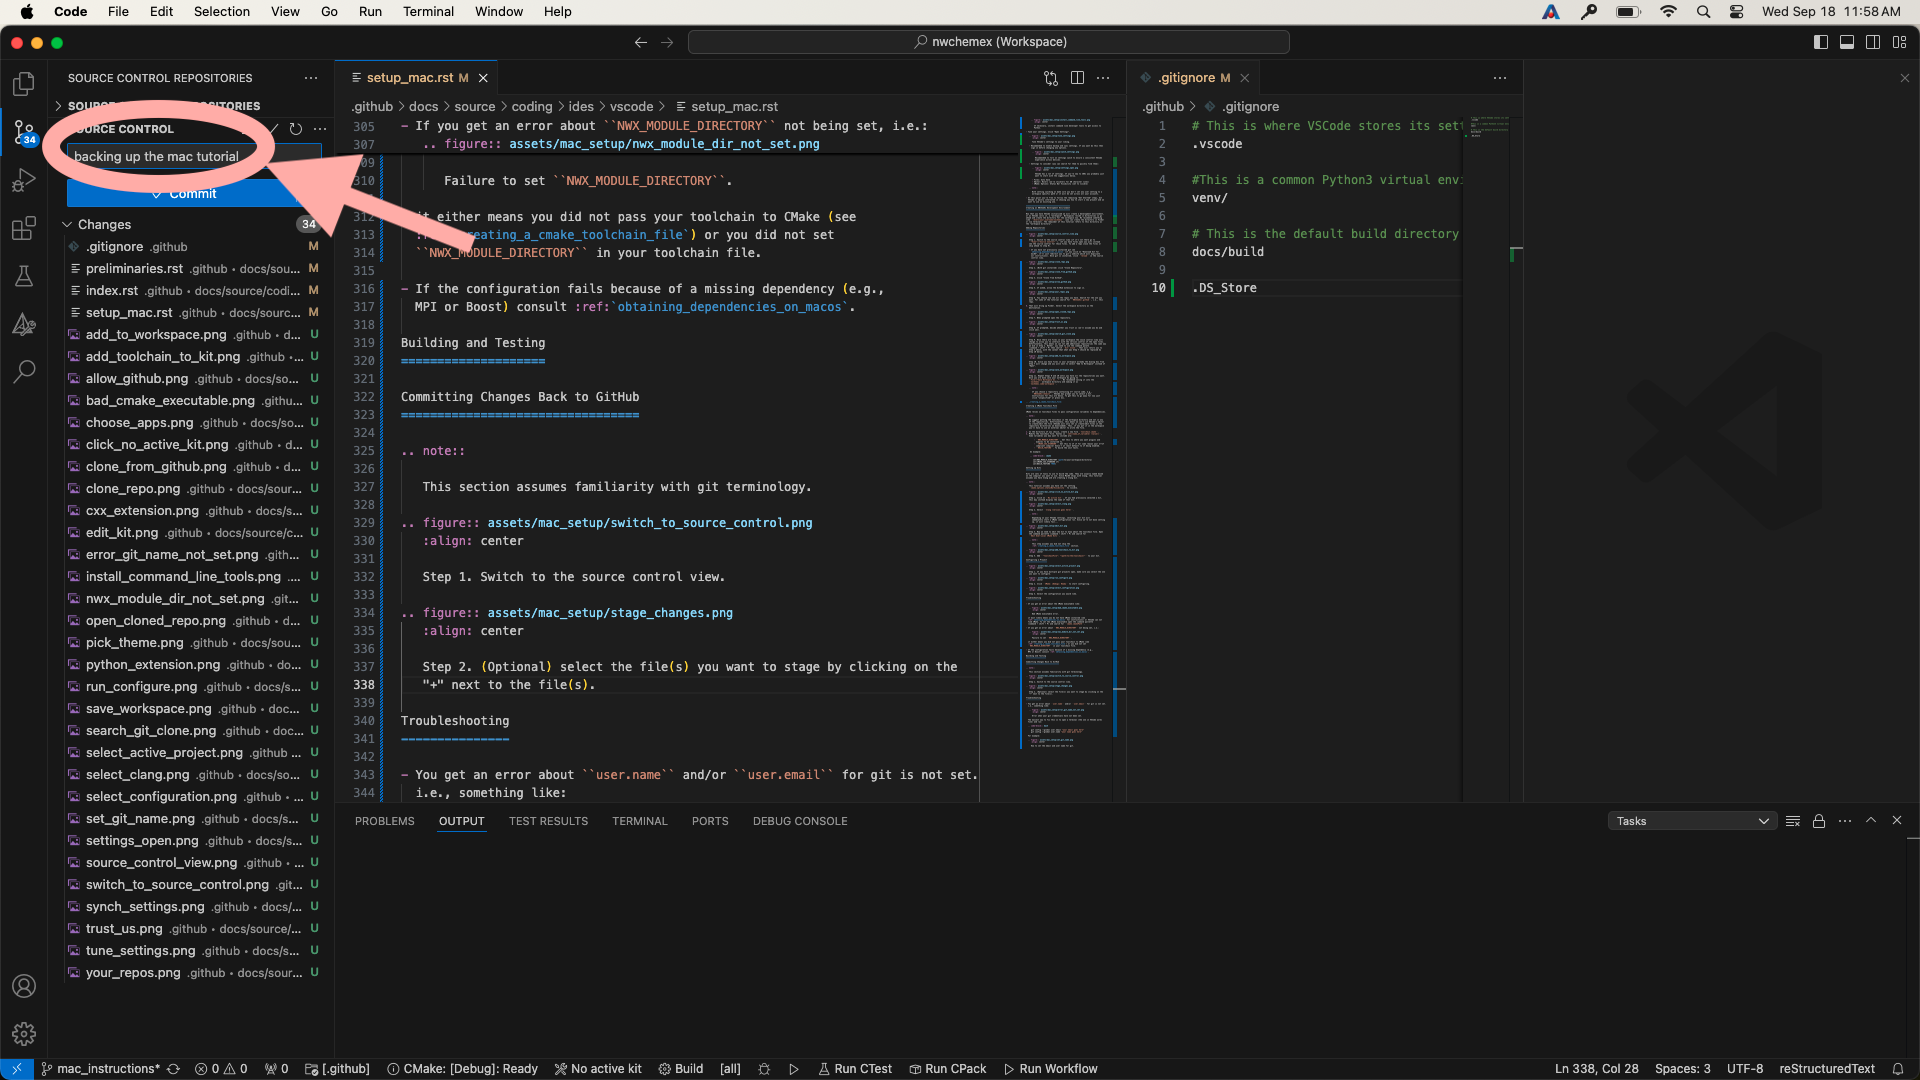Viewport: 1920px width, 1080px height.
Task: Open setup_mac.rst editor more actions ellipsis
Action: 1103,78
